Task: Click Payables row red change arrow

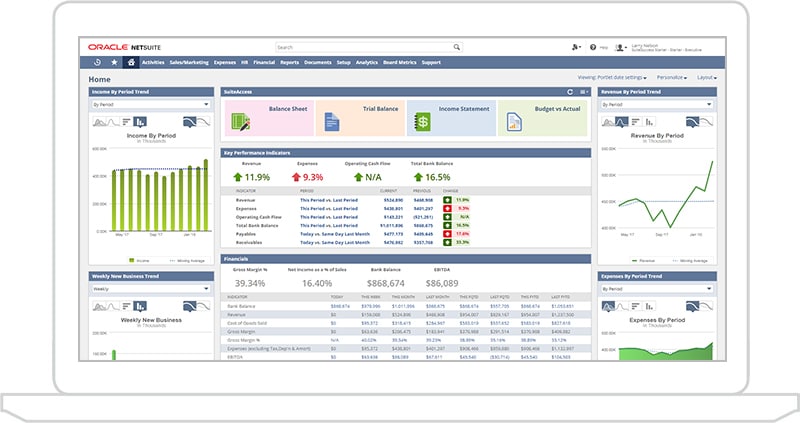Action: click(447, 234)
